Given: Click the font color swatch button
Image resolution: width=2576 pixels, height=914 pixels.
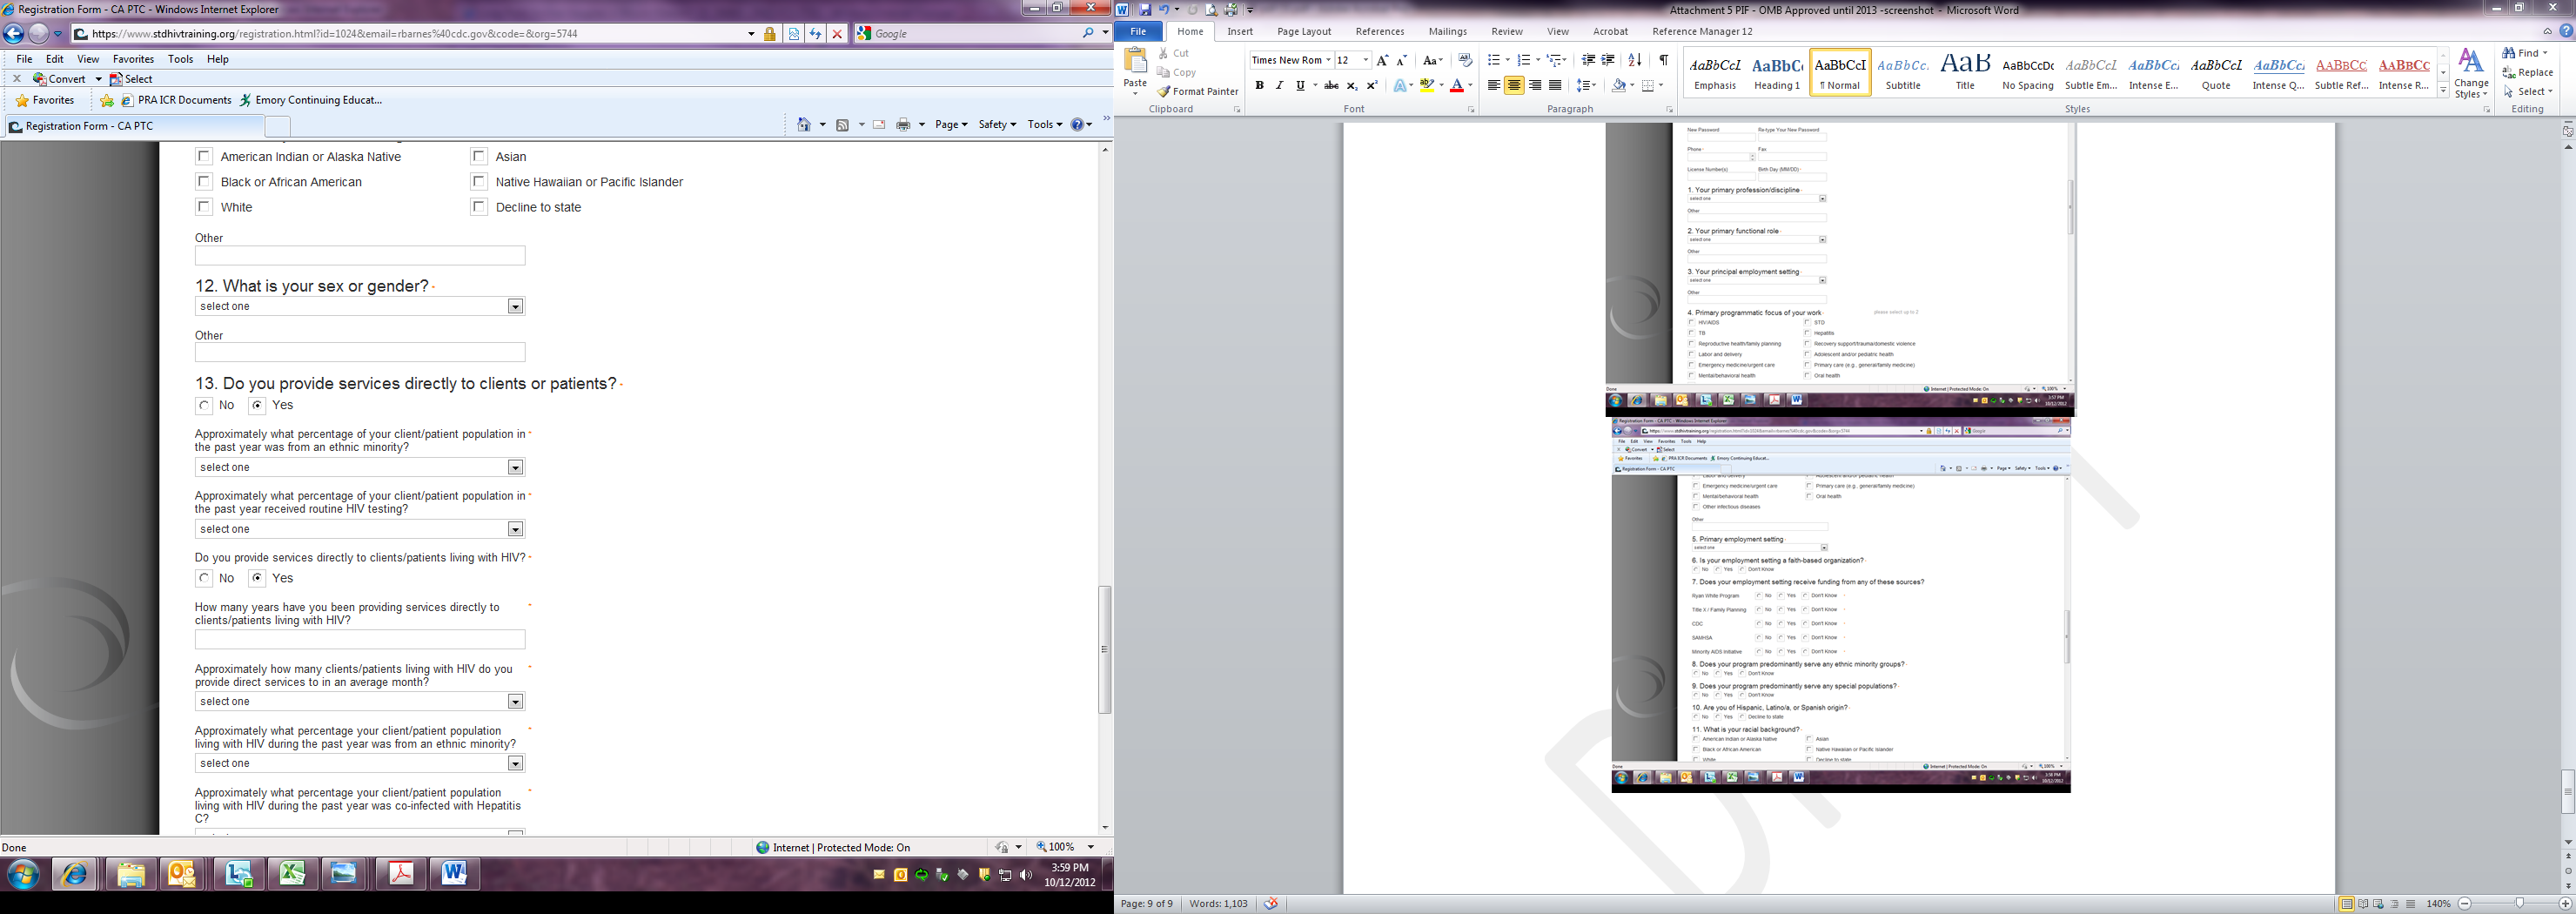Looking at the screenshot, I should 1457,86.
